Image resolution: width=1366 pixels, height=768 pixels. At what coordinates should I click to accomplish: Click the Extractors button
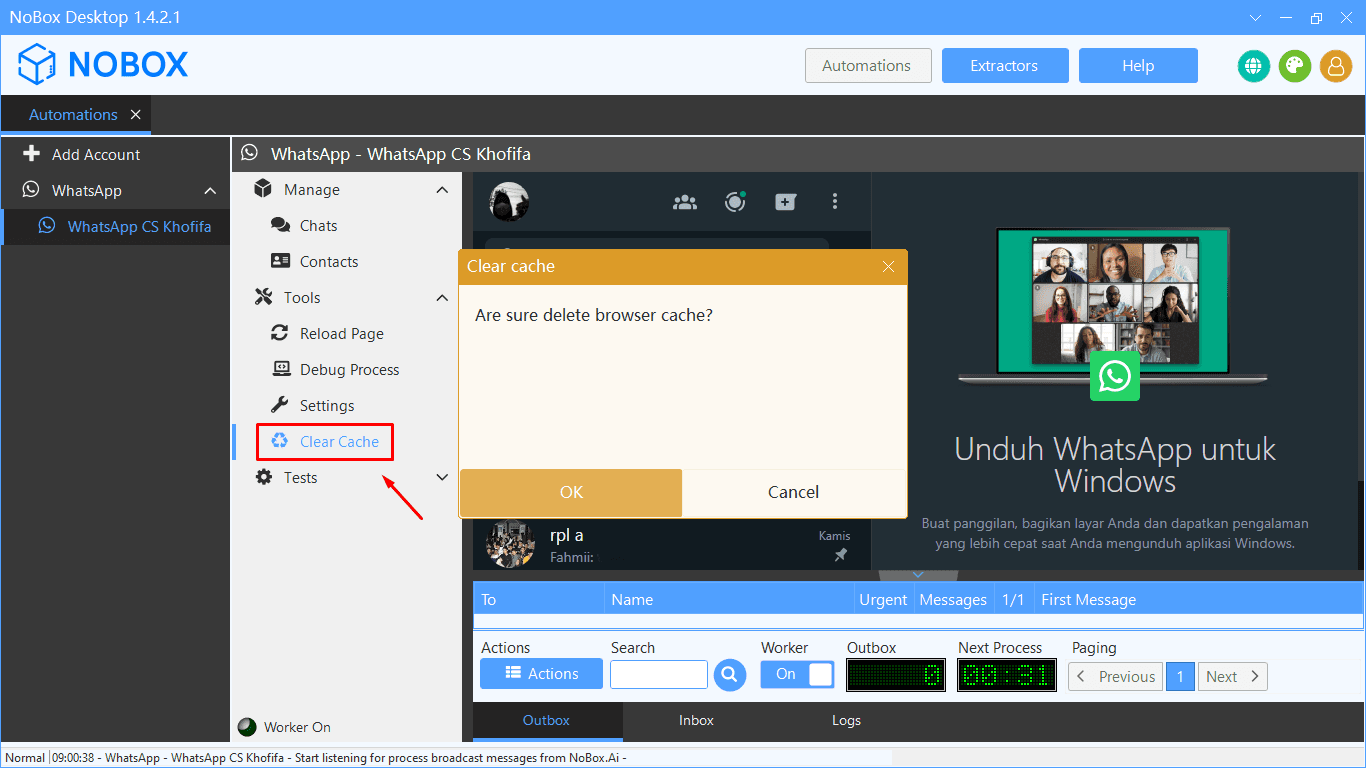(x=1004, y=65)
